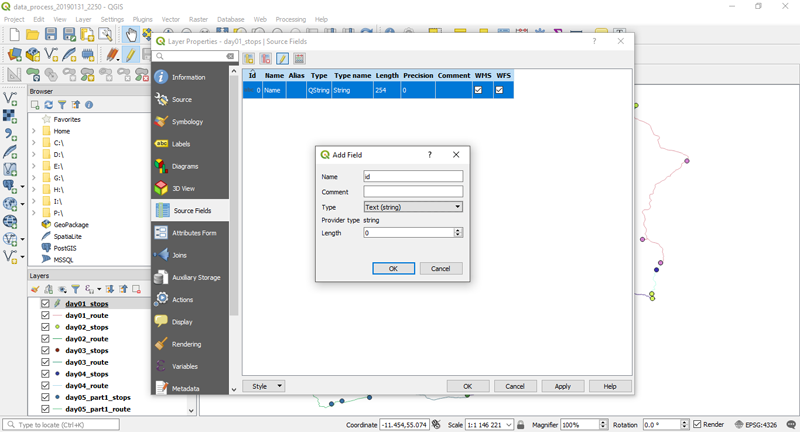Open the Type dropdown in Add Field
This screenshot has width=800, height=432.
(413, 207)
